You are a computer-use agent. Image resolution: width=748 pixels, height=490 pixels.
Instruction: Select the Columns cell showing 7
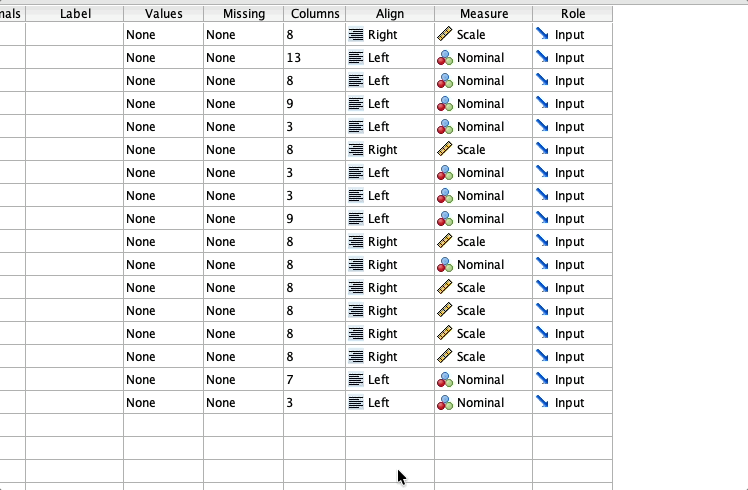pyautogui.click(x=314, y=379)
